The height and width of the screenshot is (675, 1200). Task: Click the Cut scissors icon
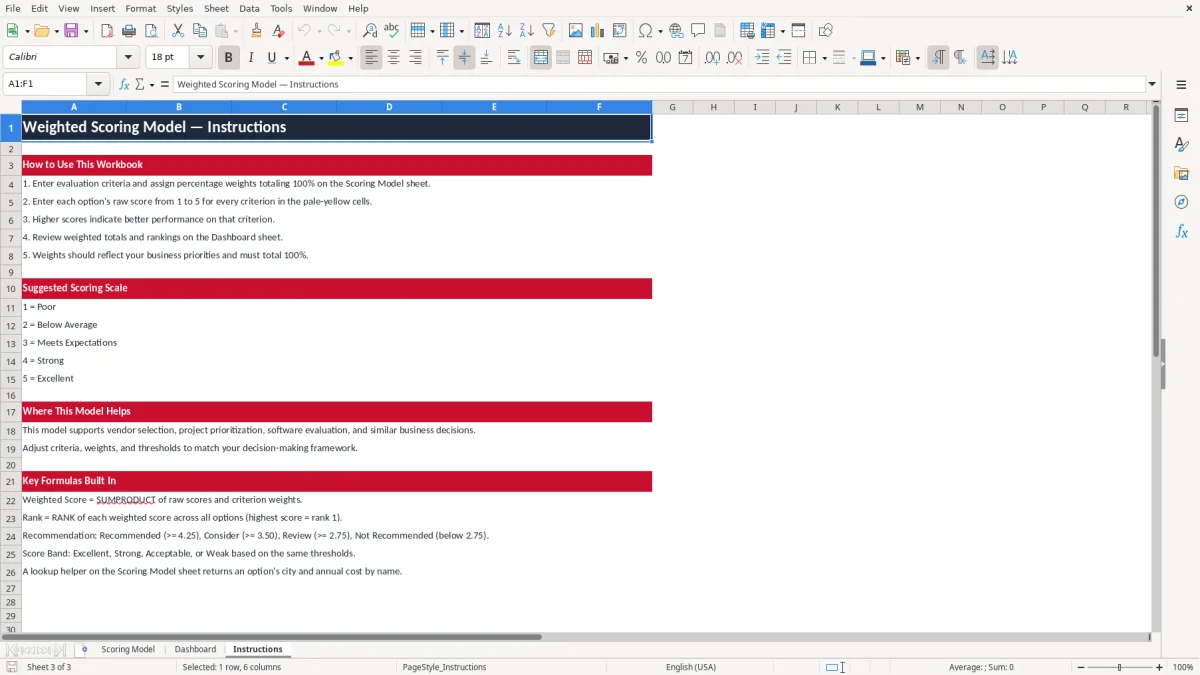pyautogui.click(x=178, y=31)
